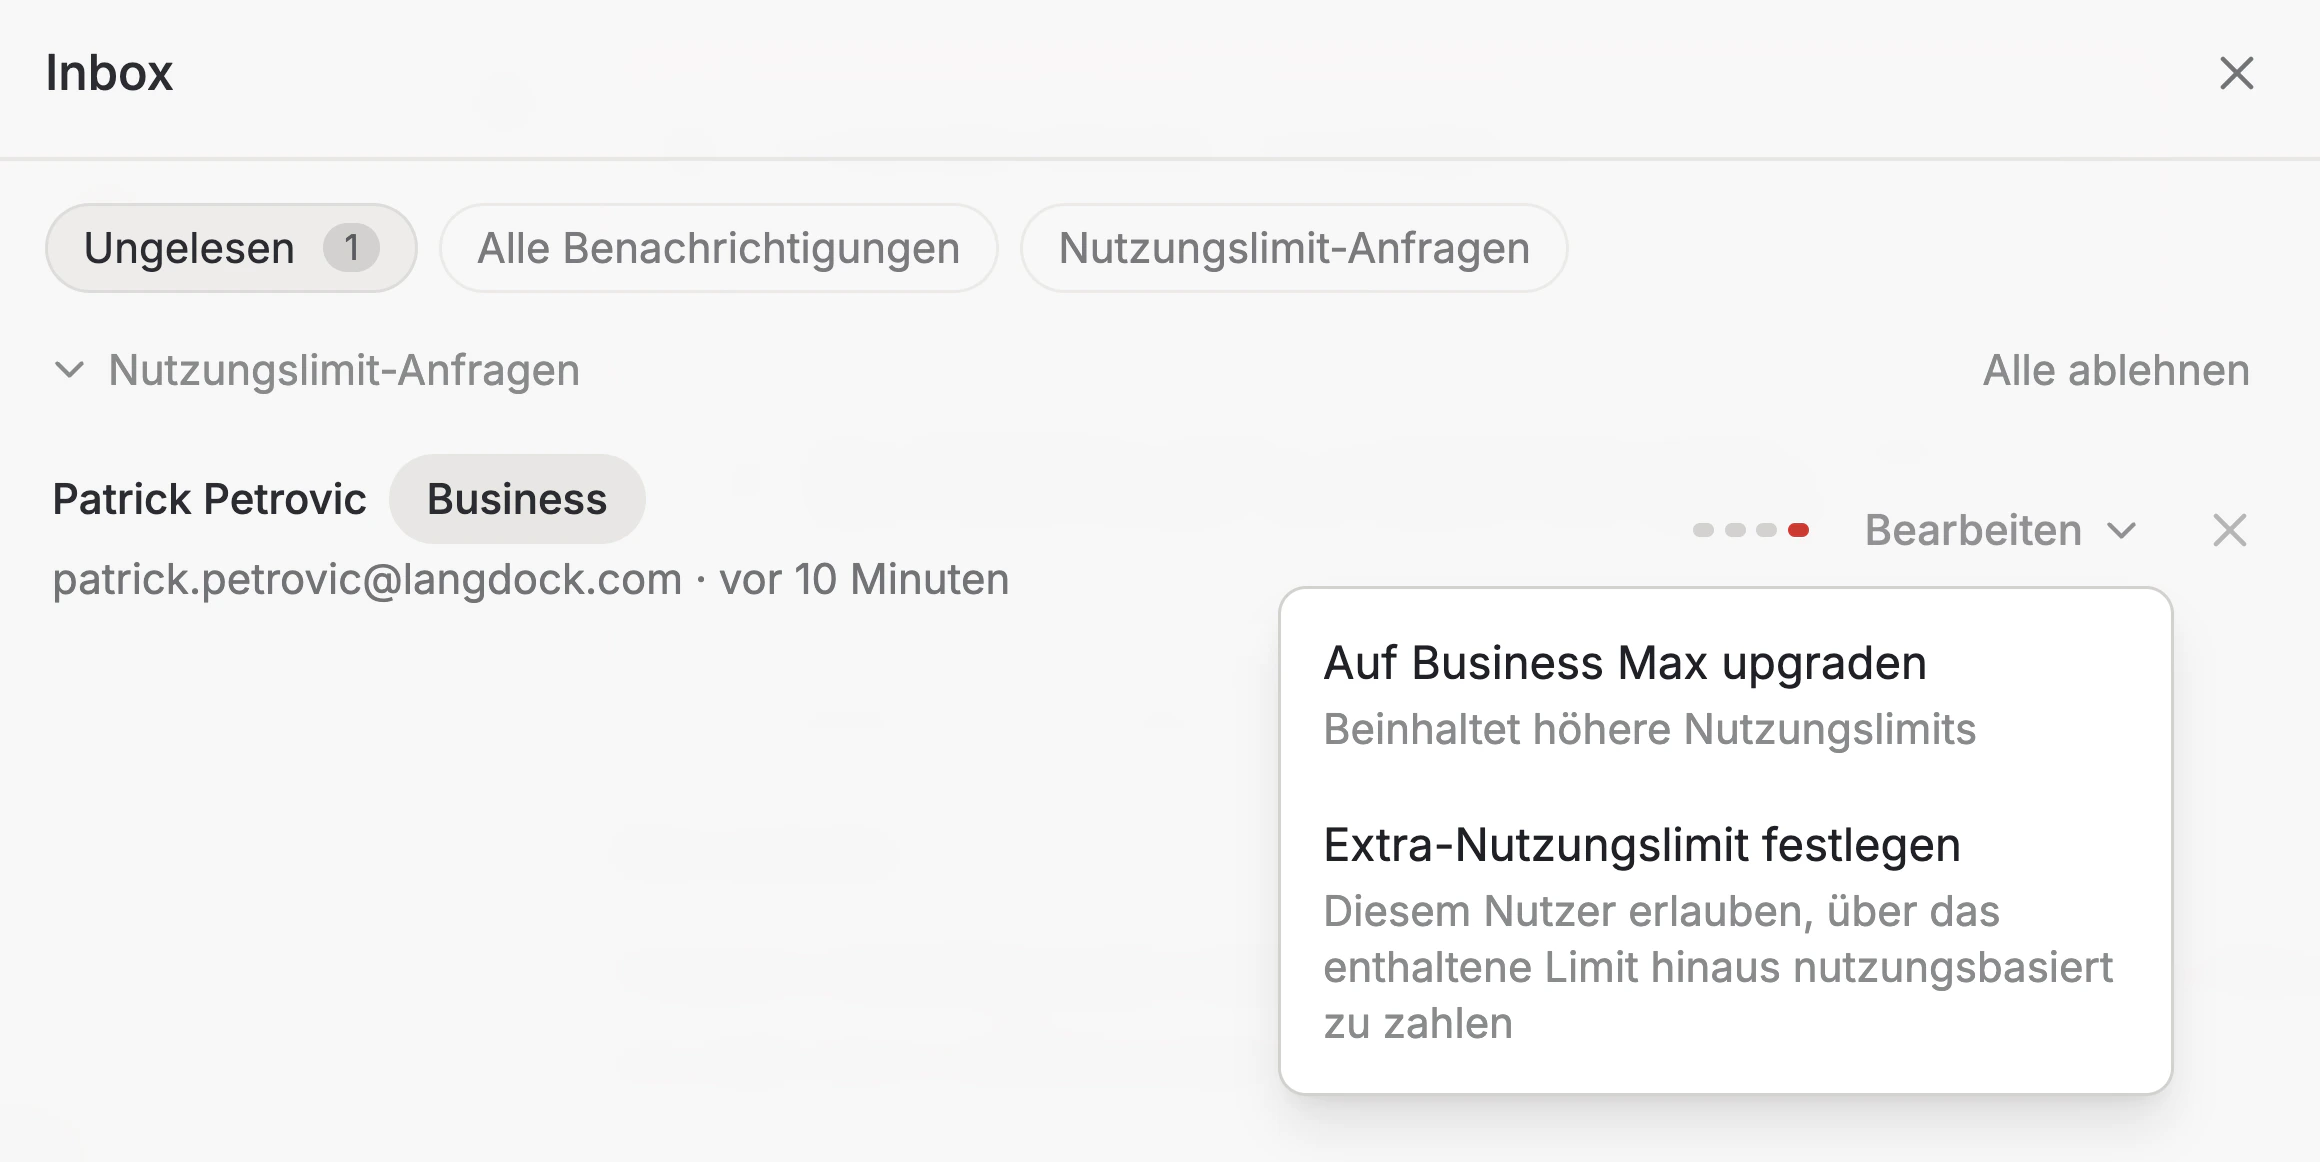This screenshot has height=1162, width=2320.
Task: Click the email address patrick.petrovic@langdock.com
Action: point(366,579)
